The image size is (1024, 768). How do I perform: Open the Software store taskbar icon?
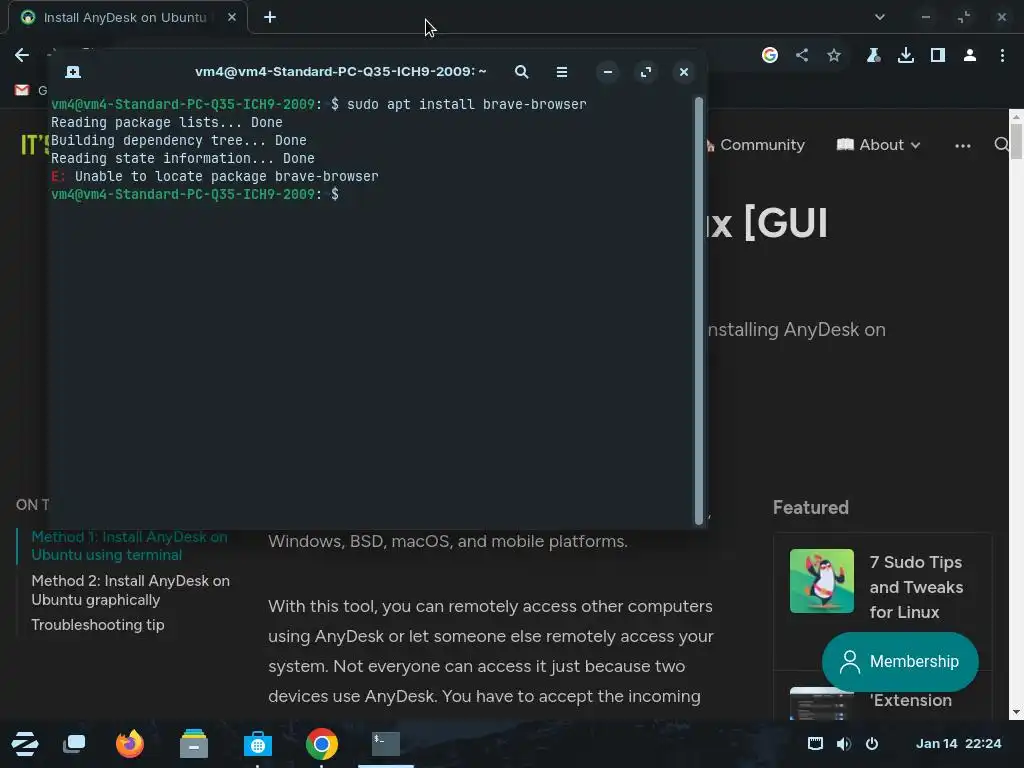[258, 744]
